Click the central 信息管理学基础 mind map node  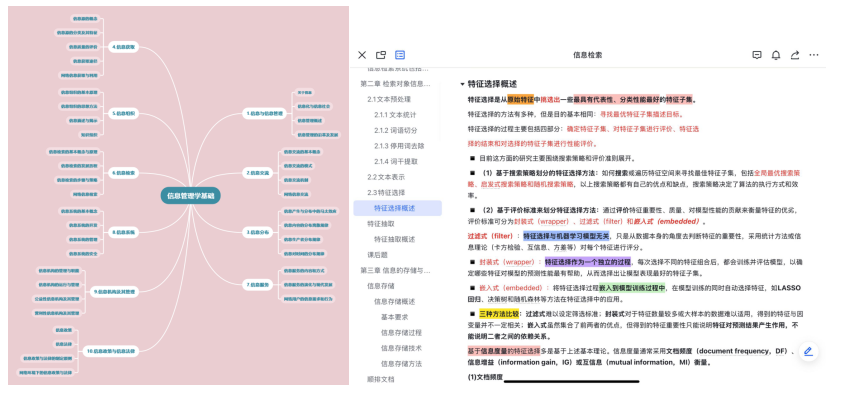190,195
